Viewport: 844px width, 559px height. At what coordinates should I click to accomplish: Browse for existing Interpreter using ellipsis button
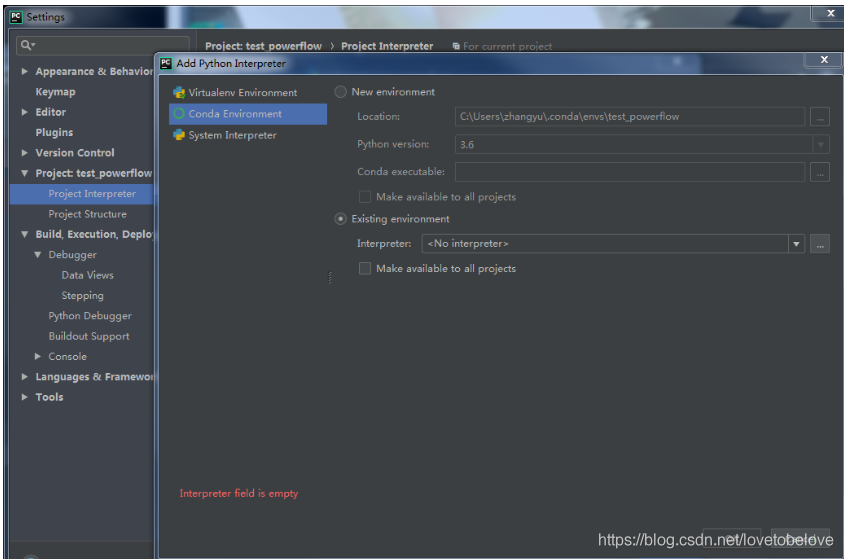[820, 244]
